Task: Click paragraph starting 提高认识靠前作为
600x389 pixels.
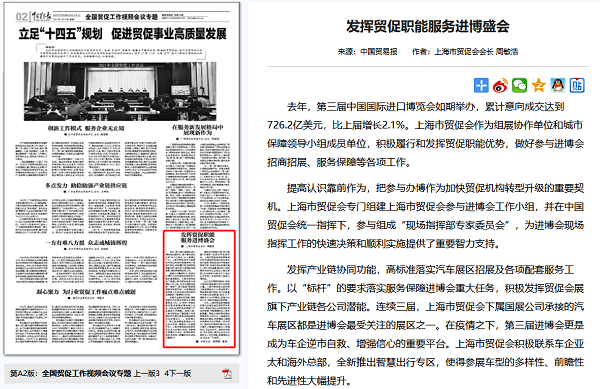Action: (426, 216)
